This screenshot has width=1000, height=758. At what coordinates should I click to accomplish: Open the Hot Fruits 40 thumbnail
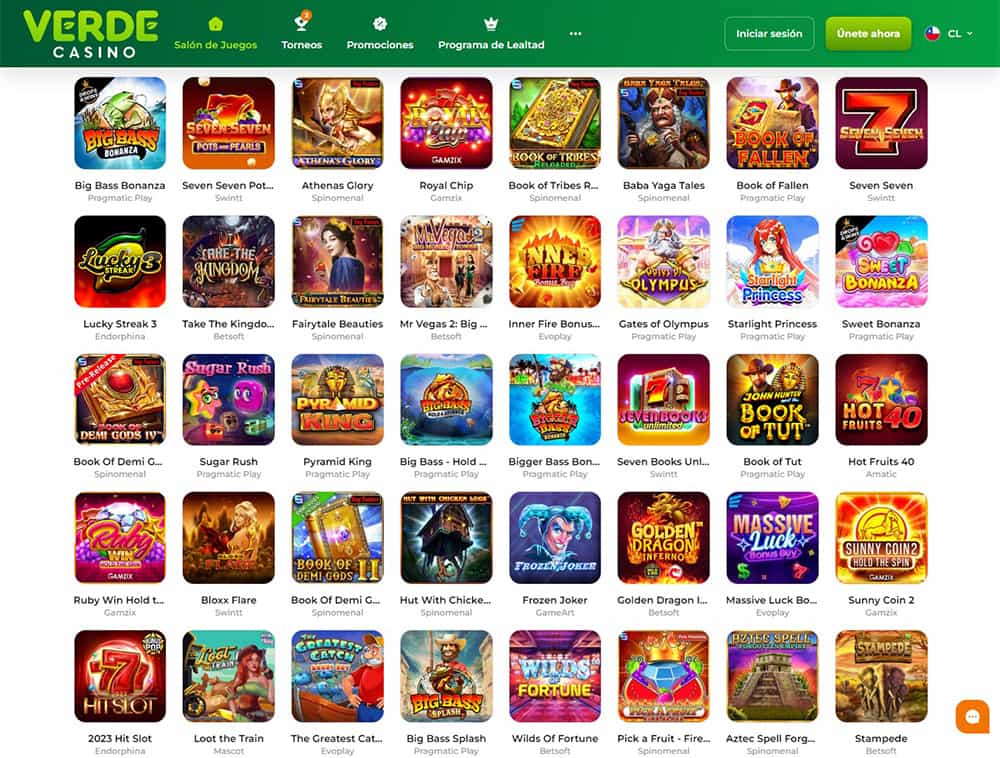(881, 399)
